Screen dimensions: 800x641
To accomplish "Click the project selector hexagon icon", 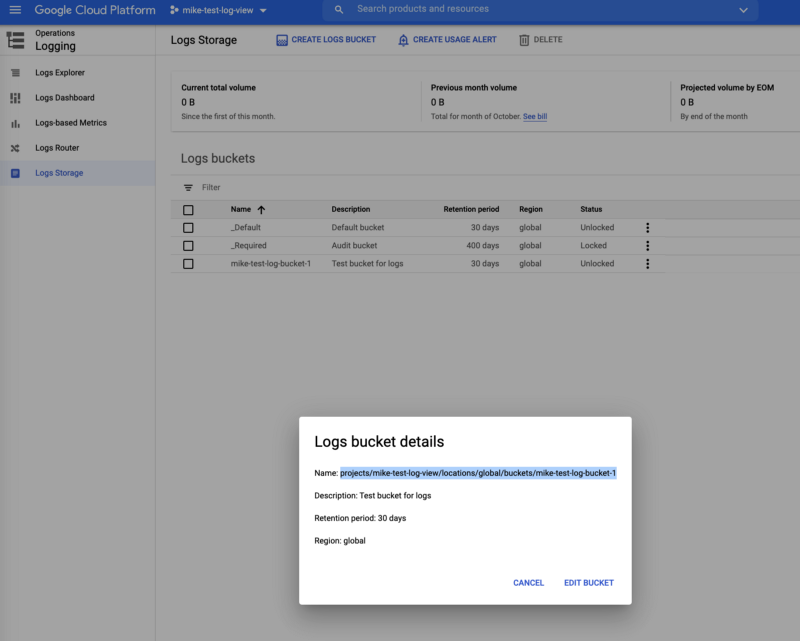I will click(174, 10).
